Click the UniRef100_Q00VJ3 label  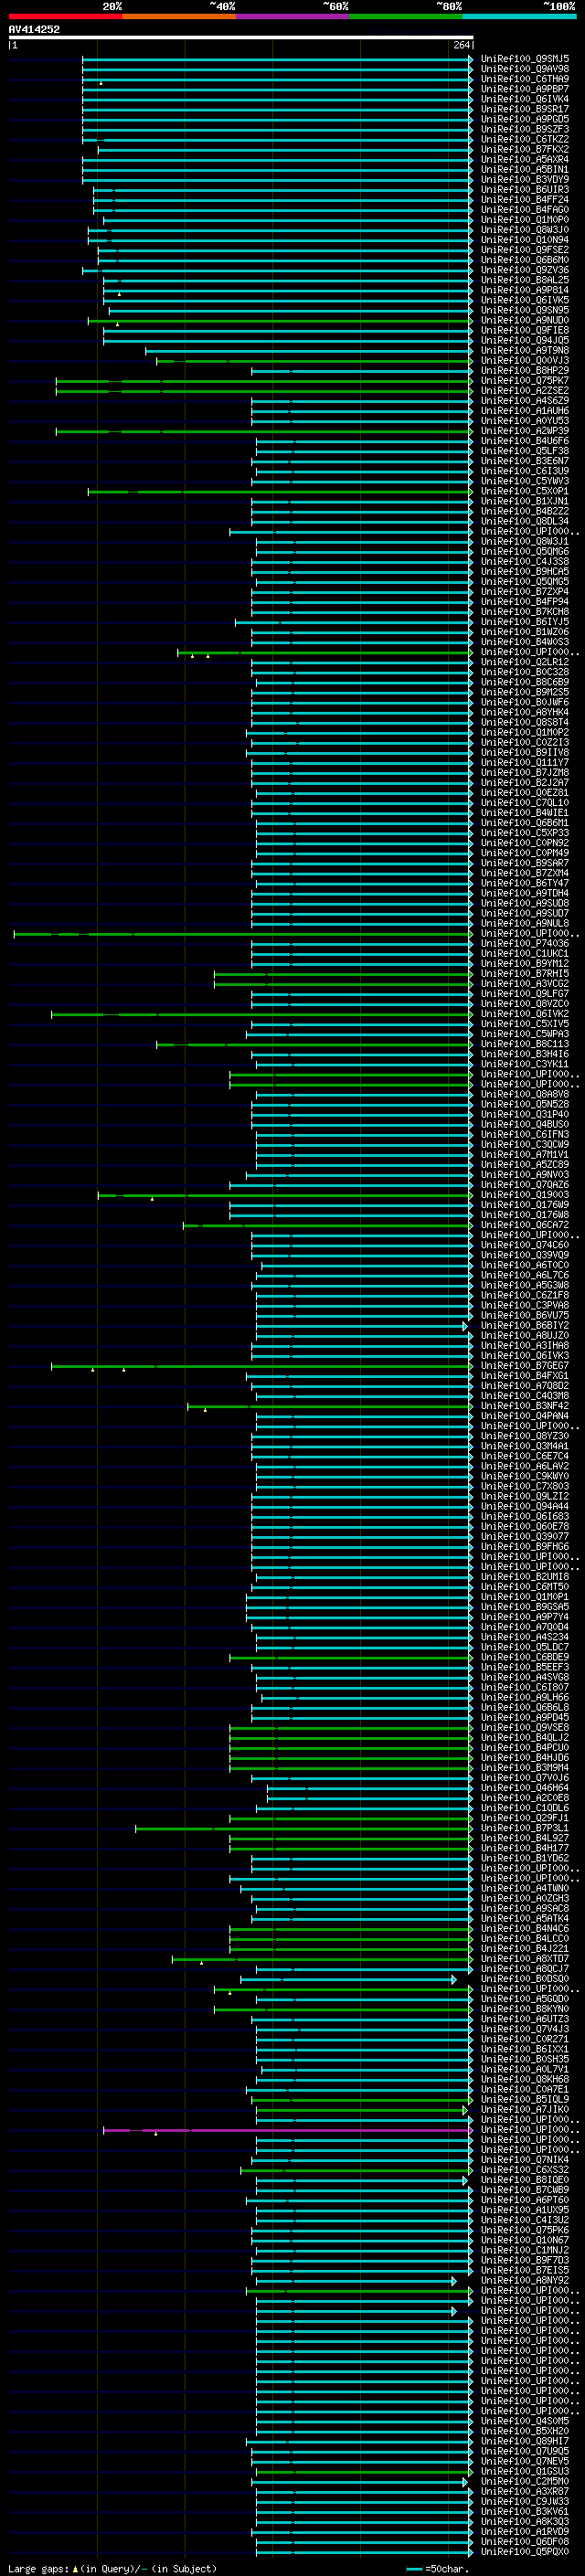click(x=525, y=361)
